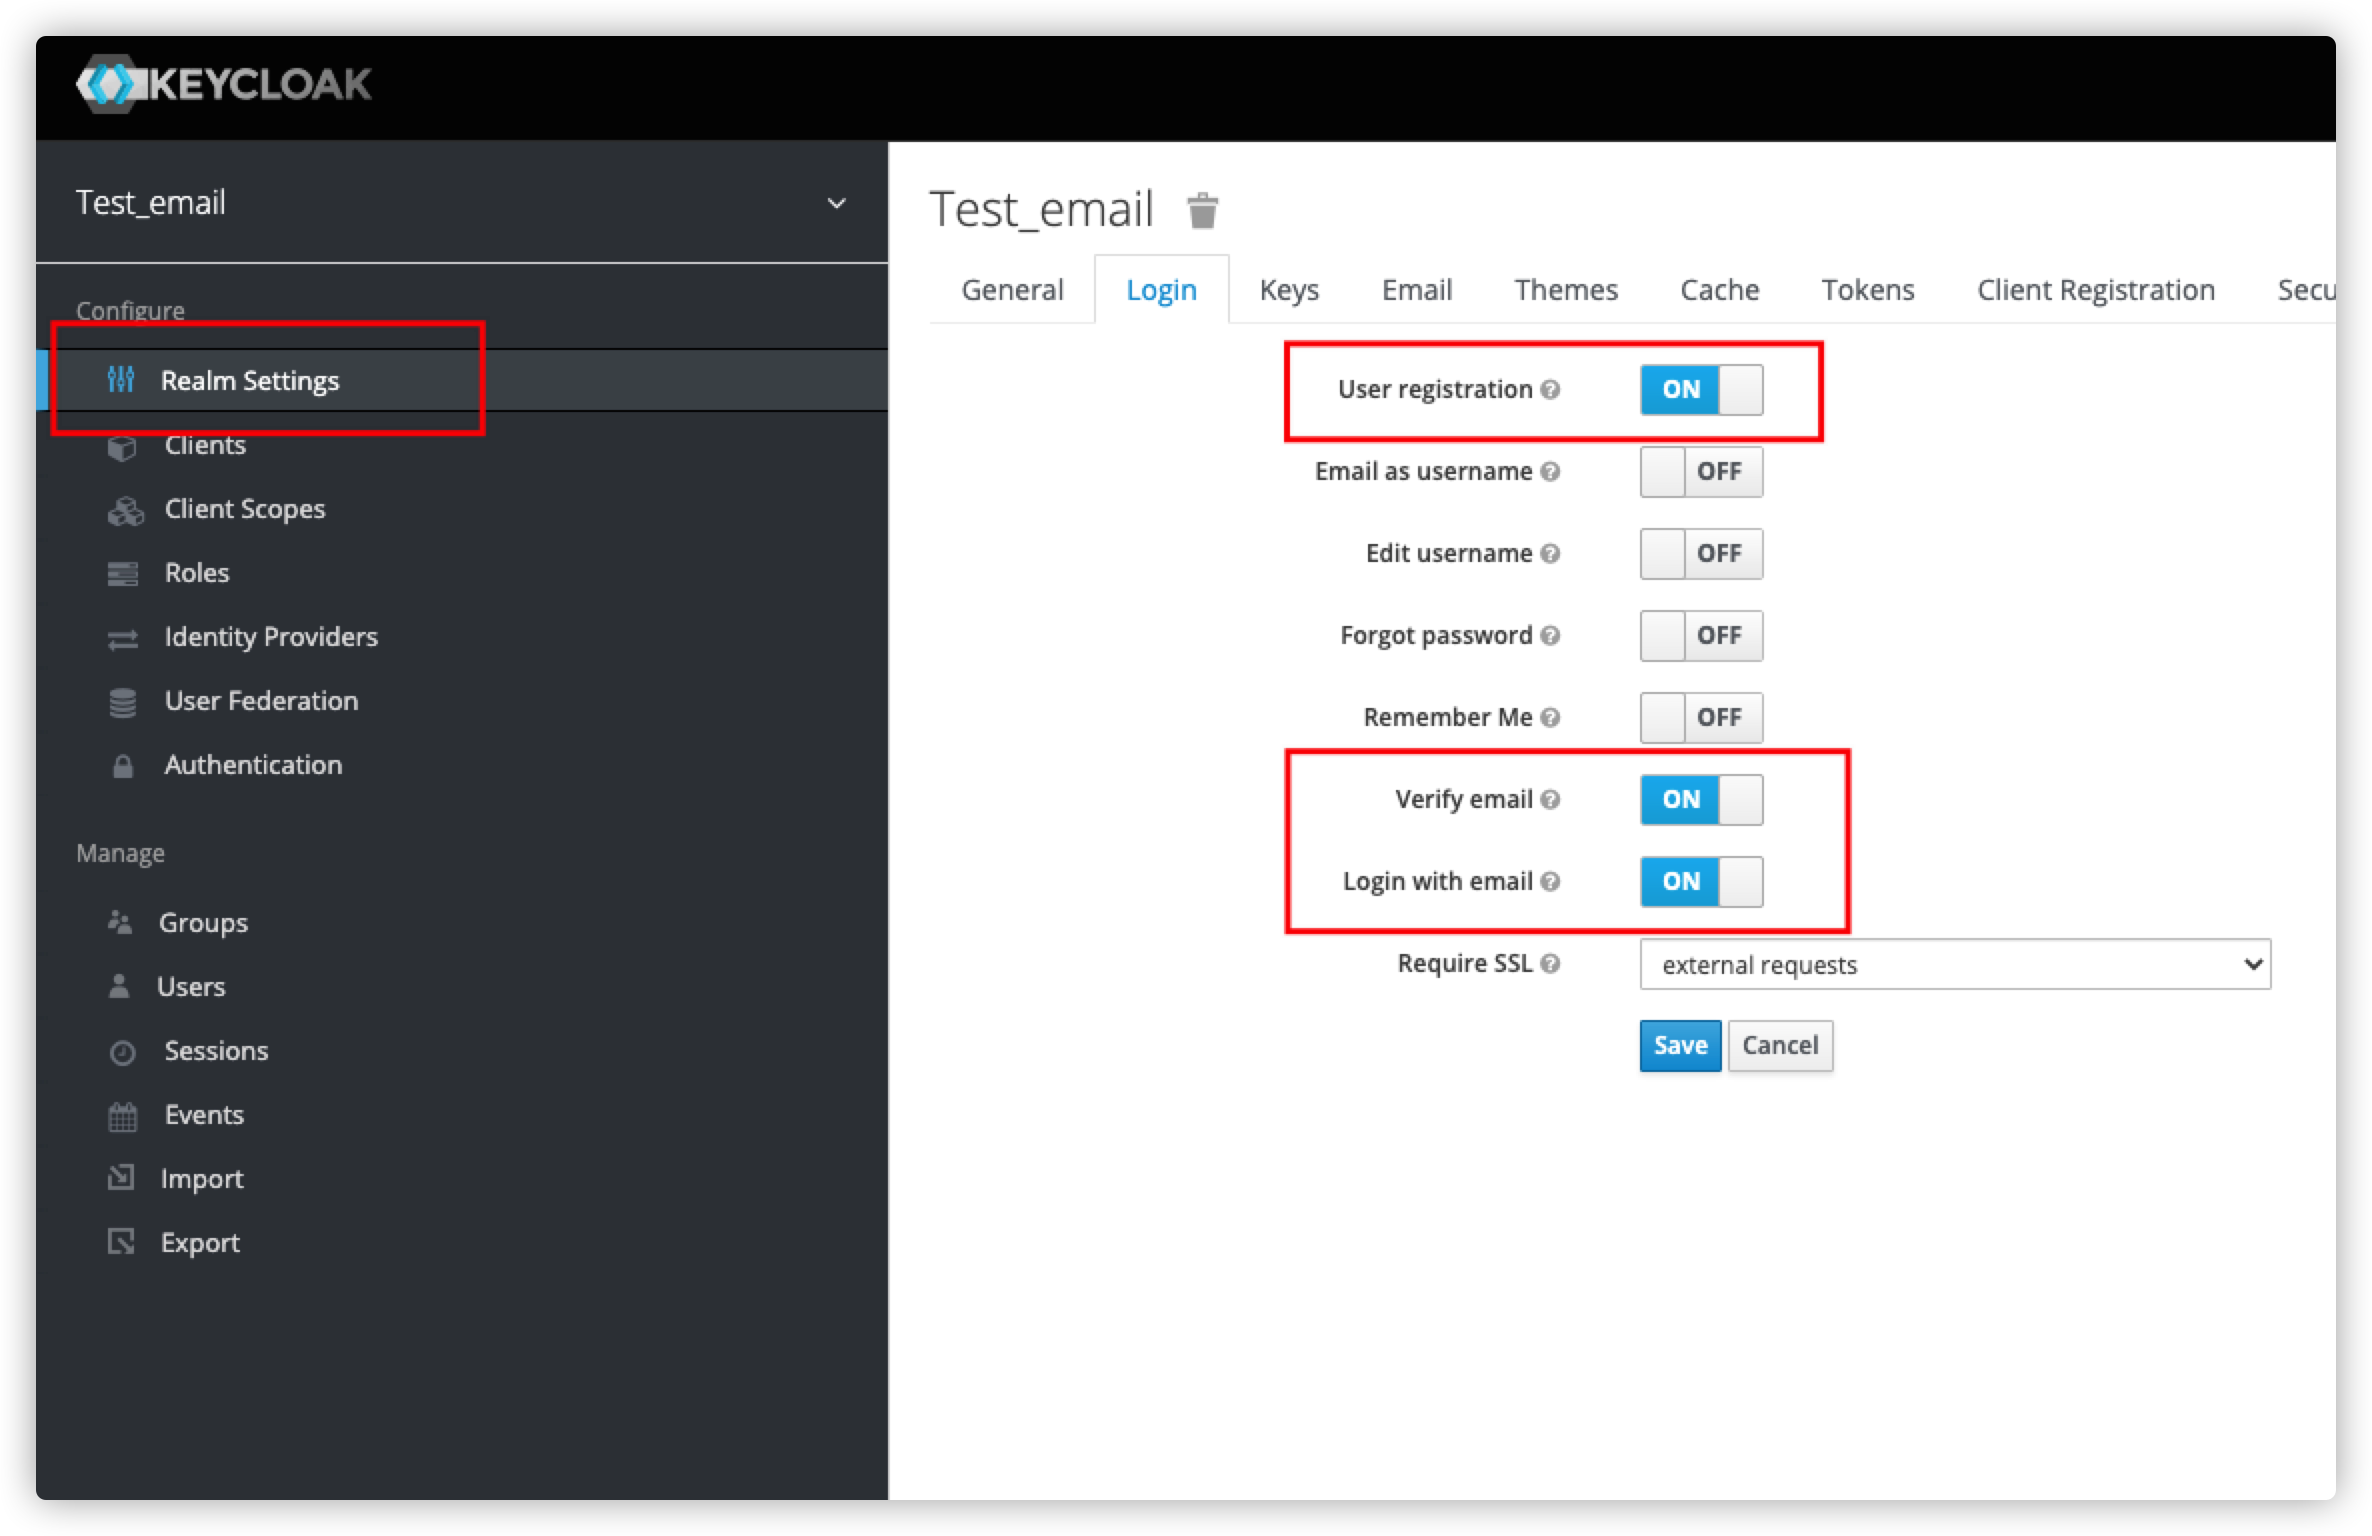Turn off Login with email switch
This screenshot has height=1536, width=2372.
tap(1701, 881)
